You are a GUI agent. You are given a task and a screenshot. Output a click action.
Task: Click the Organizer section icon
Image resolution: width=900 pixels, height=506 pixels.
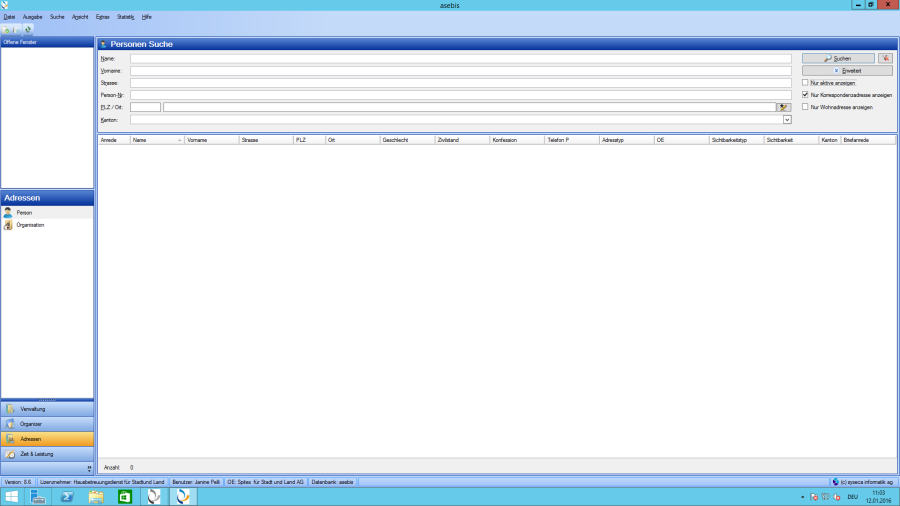click(x=10, y=424)
